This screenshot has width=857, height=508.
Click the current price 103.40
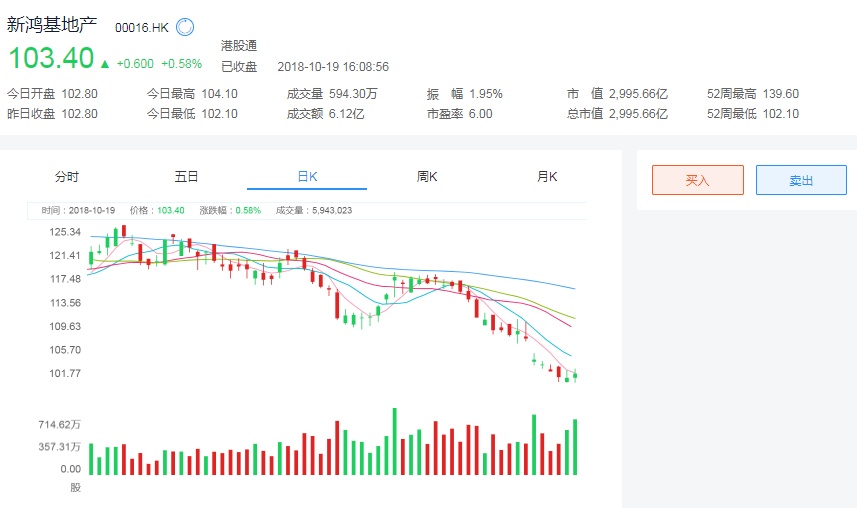click(x=51, y=59)
